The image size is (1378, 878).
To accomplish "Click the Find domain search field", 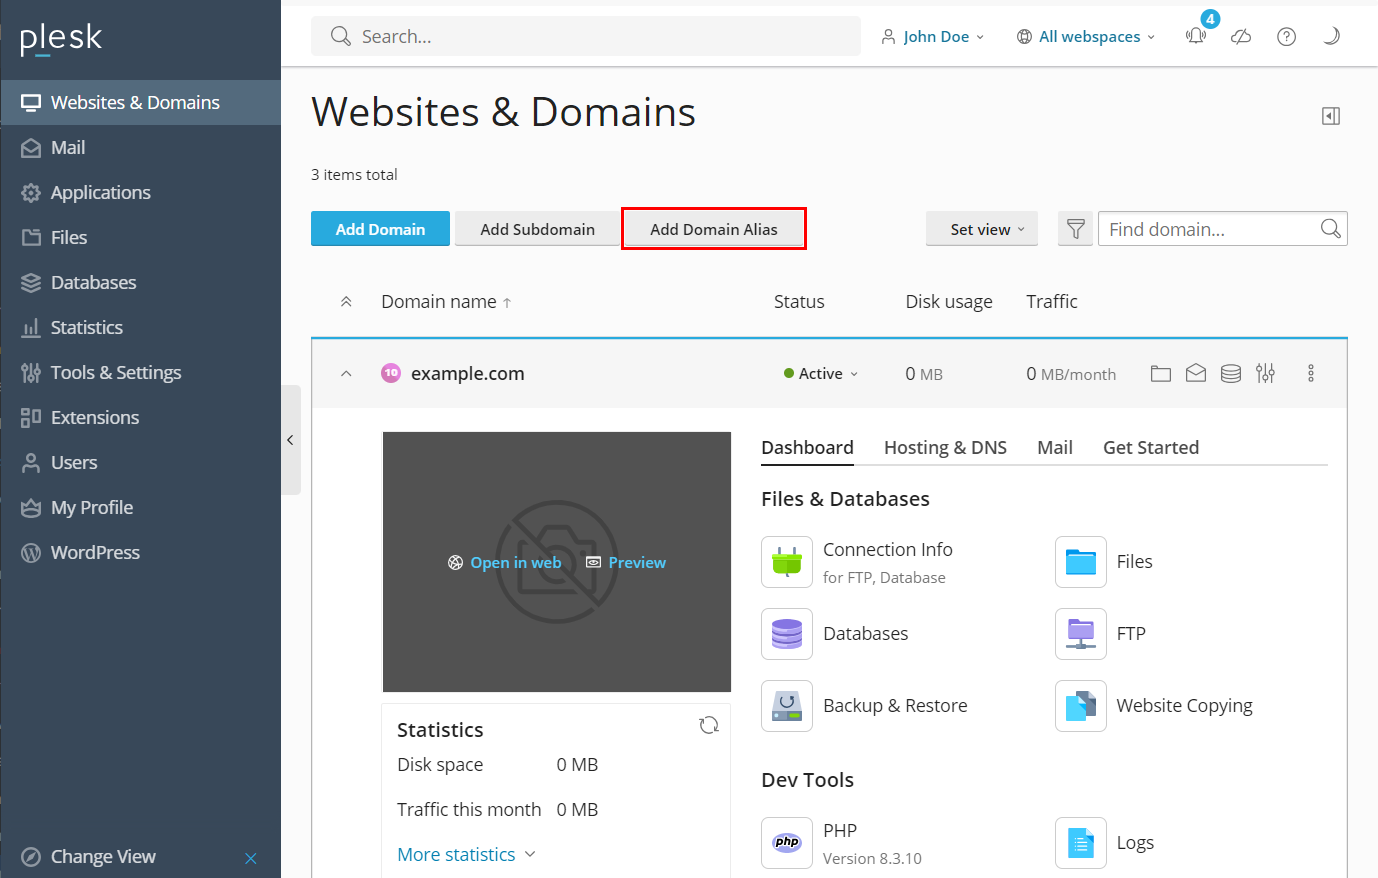I will tap(1210, 229).
